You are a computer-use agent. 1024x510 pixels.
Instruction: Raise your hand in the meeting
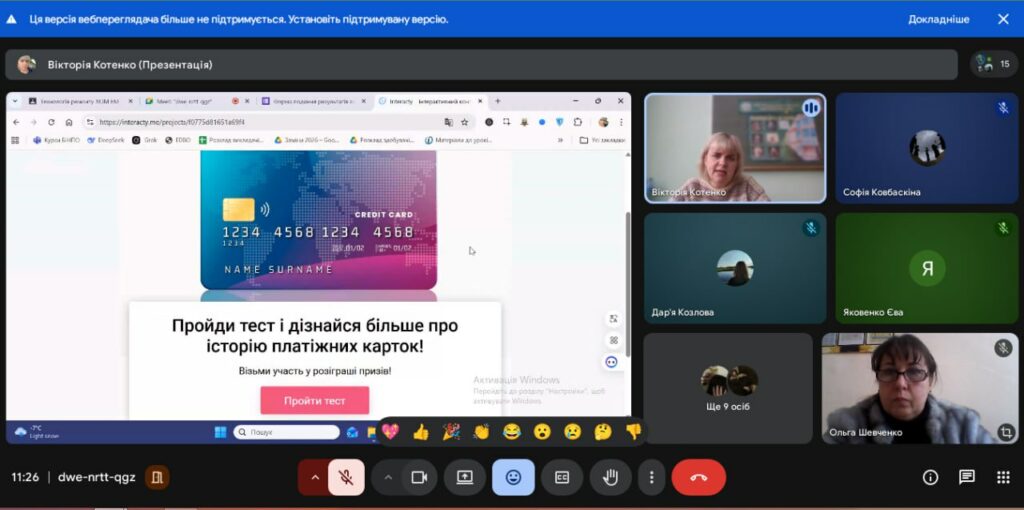pos(610,478)
